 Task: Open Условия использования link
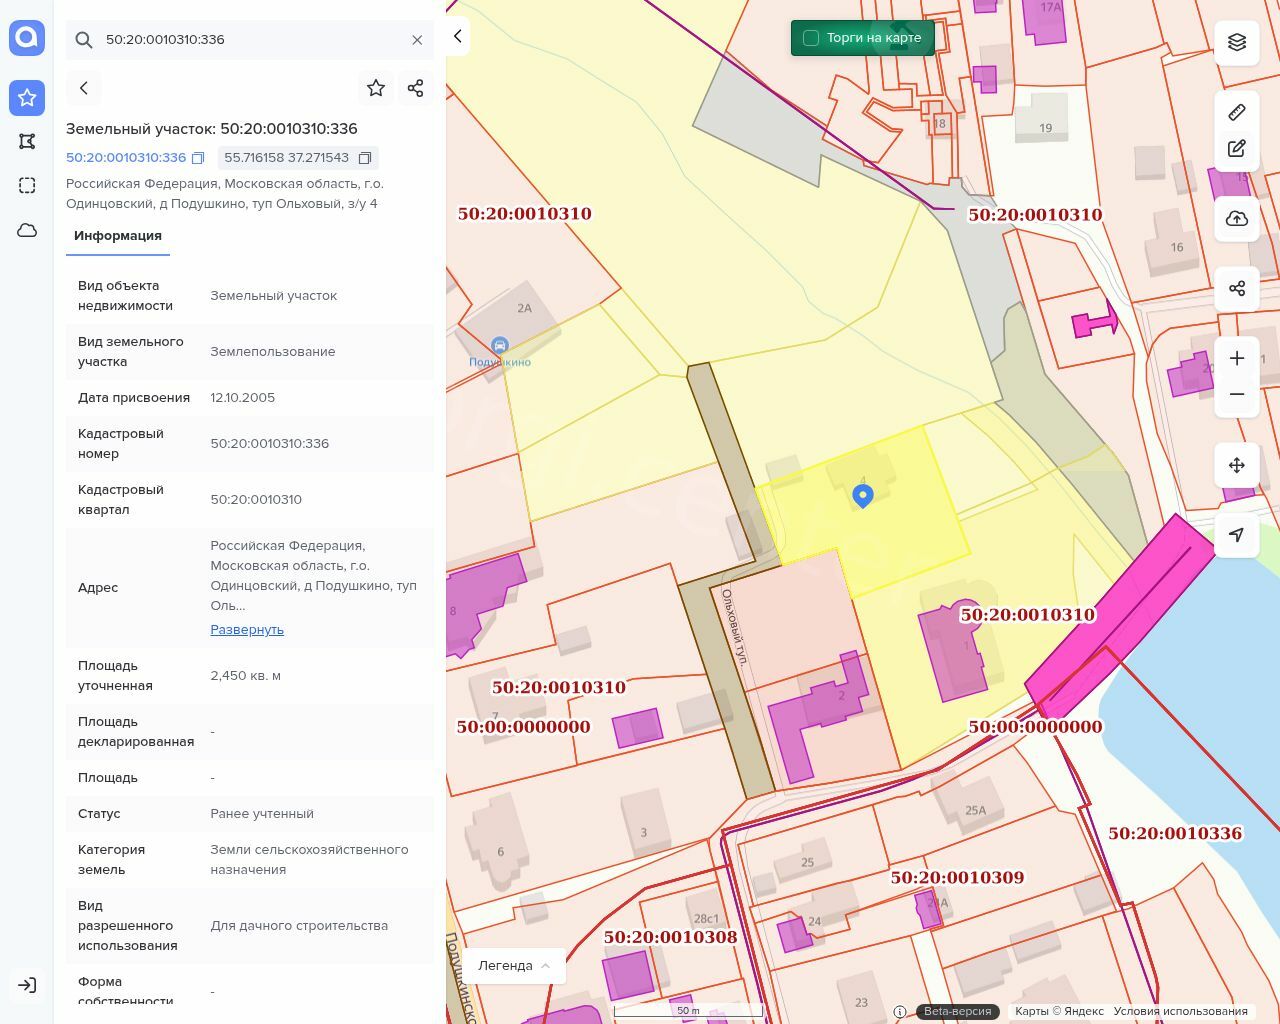(1180, 1011)
